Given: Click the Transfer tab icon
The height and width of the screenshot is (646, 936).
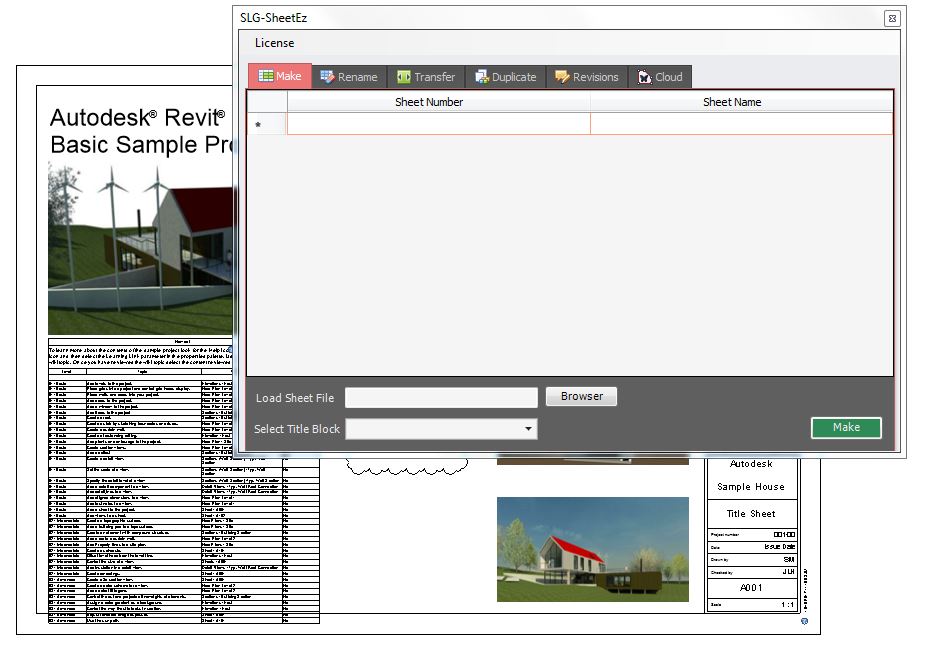Looking at the screenshot, I should [x=404, y=76].
